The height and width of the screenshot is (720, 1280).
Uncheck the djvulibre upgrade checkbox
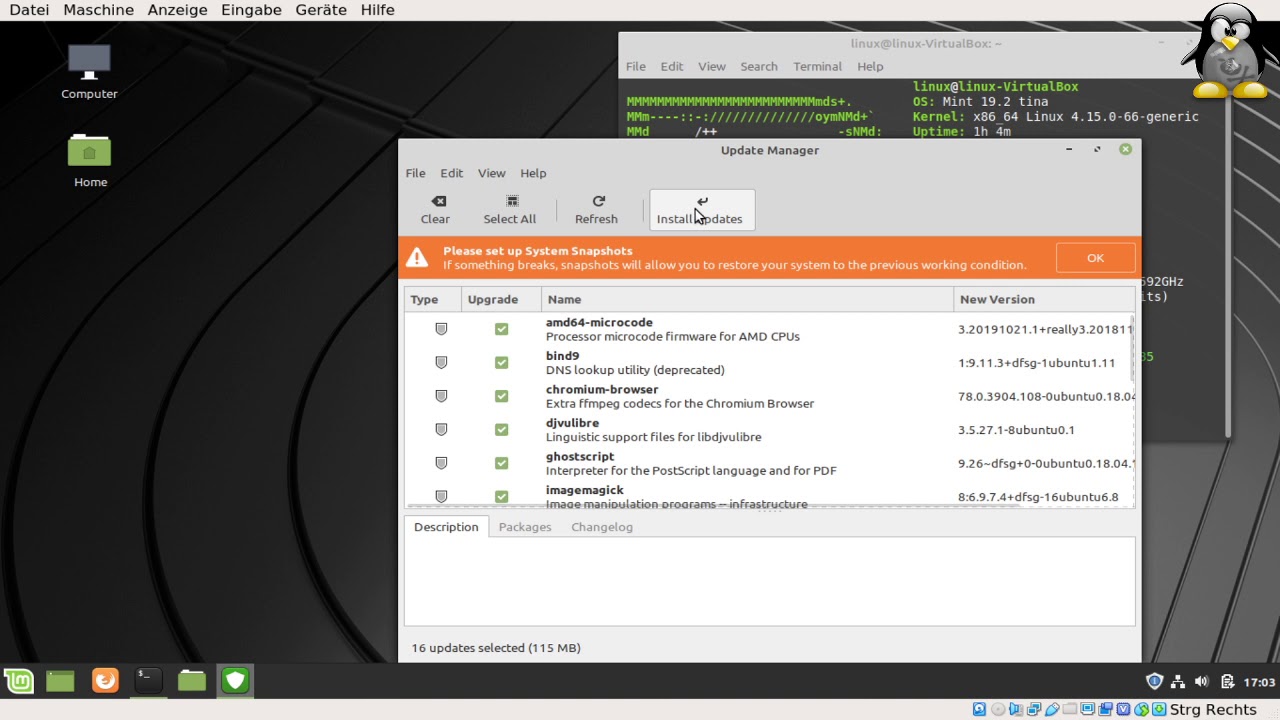coord(501,430)
